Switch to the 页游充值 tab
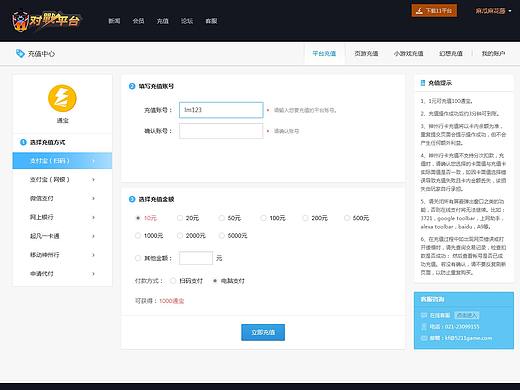The image size is (520, 390). coord(366,53)
